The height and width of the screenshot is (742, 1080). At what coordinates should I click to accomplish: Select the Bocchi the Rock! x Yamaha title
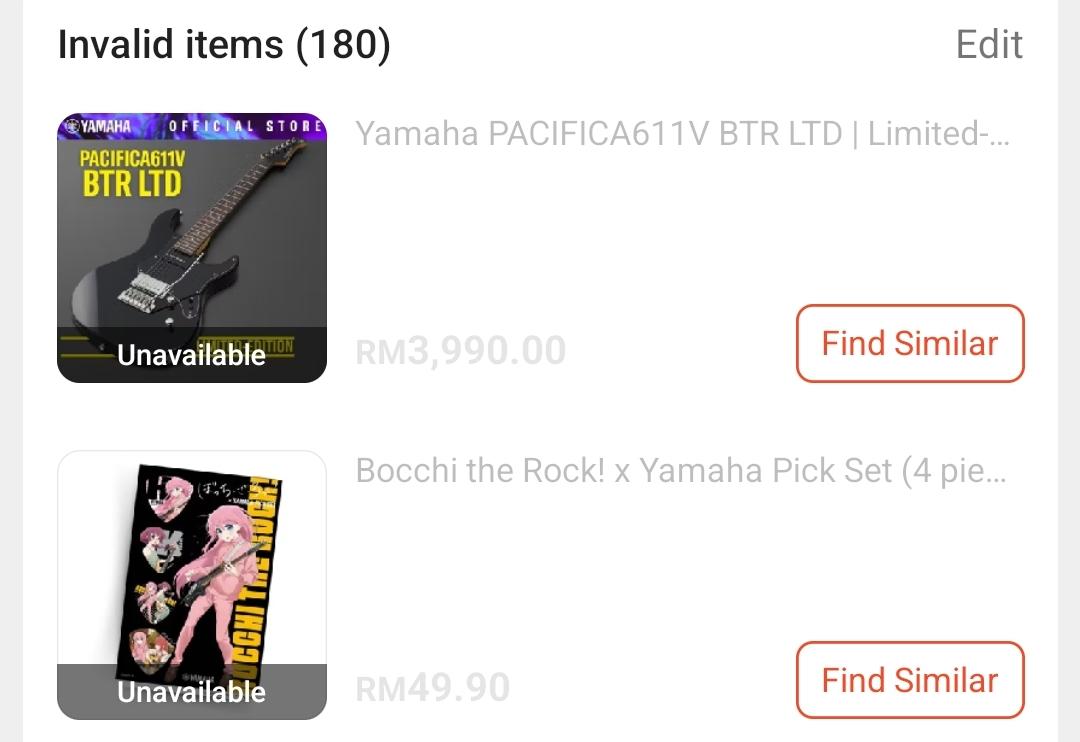(683, 471)
